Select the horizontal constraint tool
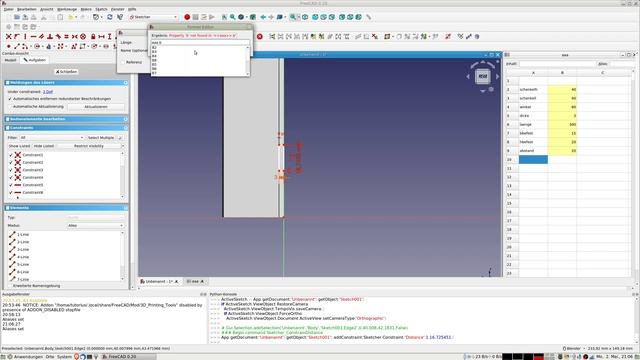640x360 pixels. point(33,37)
